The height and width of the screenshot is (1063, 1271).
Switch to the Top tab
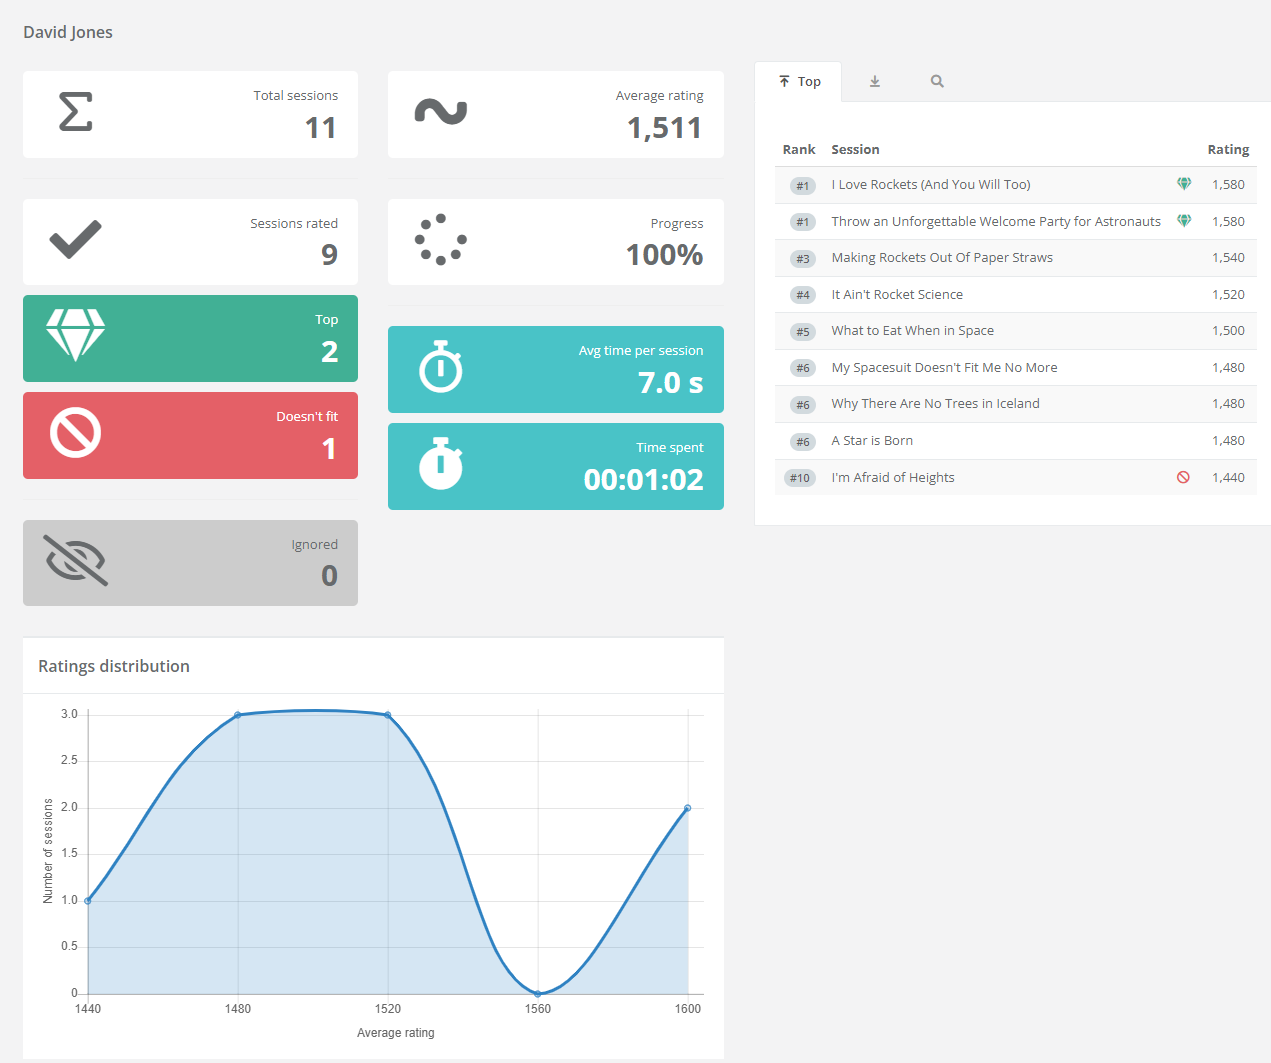[799, 82]
